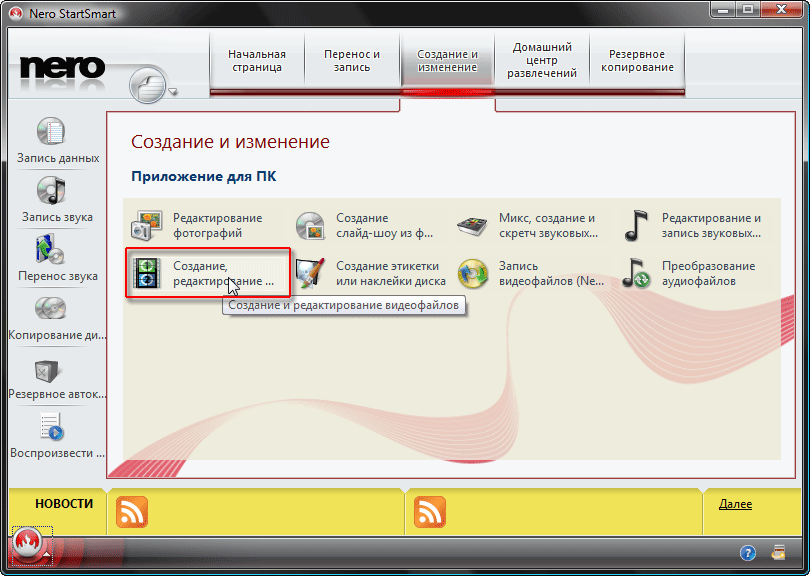Screen dimensions: 810x576
Task: Minimize the Nero StartSmart window
Action: pyautogui.click(x=723, y=10)
